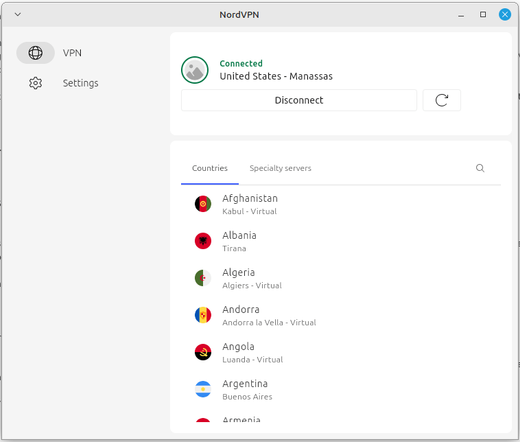Screen dimensions: 520x442
Task: Connect to Angola server
Action: (x=341, y=352)
